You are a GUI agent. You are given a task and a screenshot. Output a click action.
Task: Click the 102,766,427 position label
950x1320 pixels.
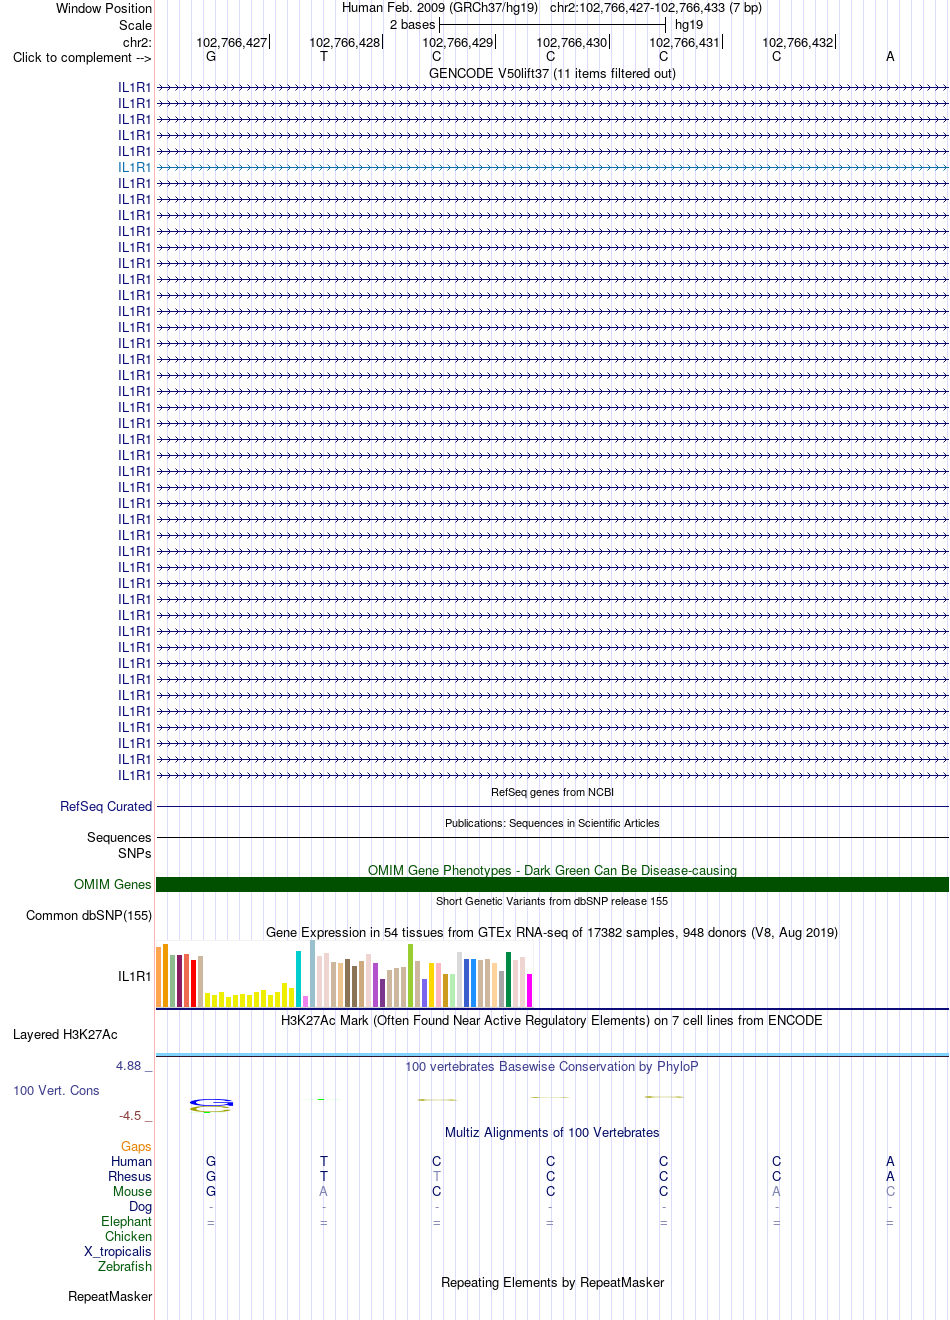[232, 42]
